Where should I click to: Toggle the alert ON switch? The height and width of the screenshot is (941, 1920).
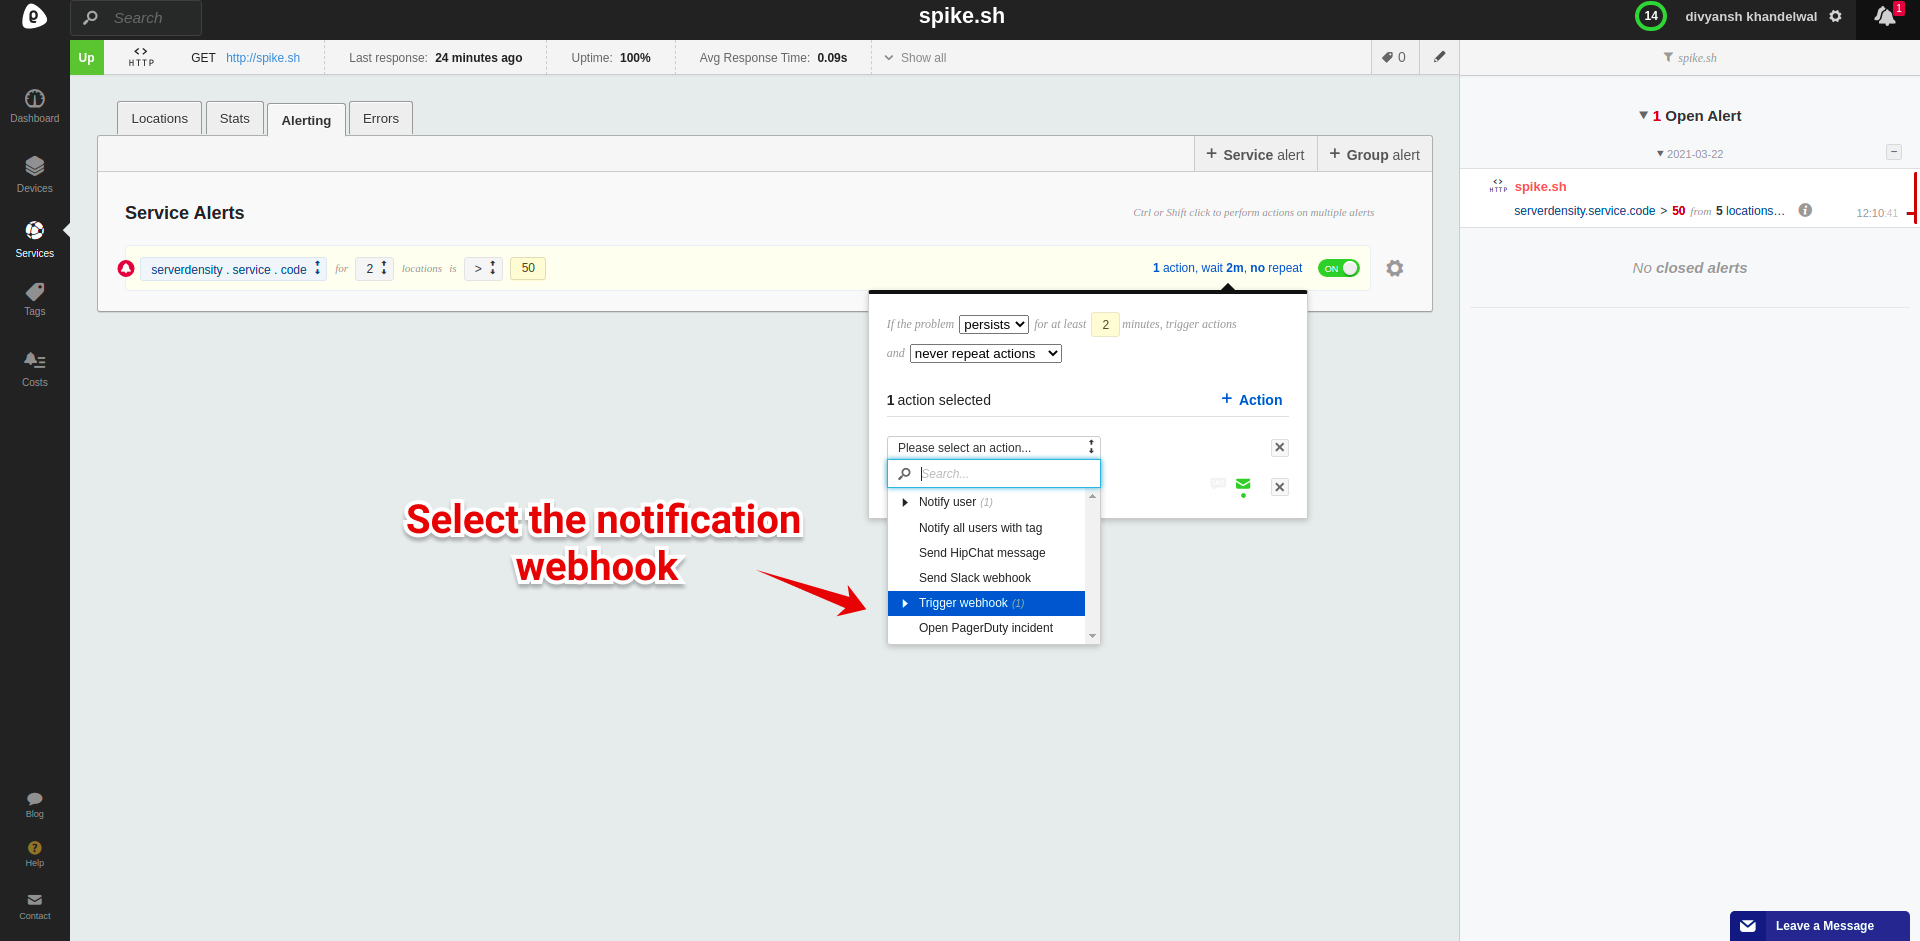pyautogui.click(x=1339, y=268)
